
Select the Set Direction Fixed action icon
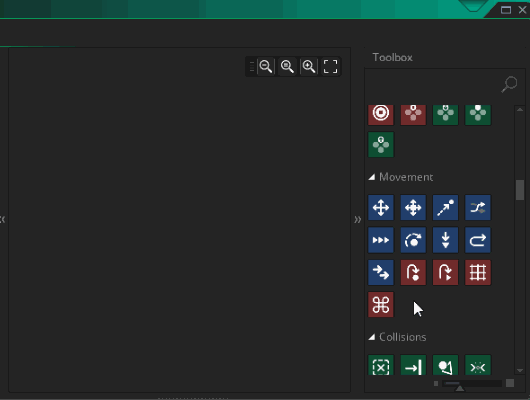click(x=381, y=207)
